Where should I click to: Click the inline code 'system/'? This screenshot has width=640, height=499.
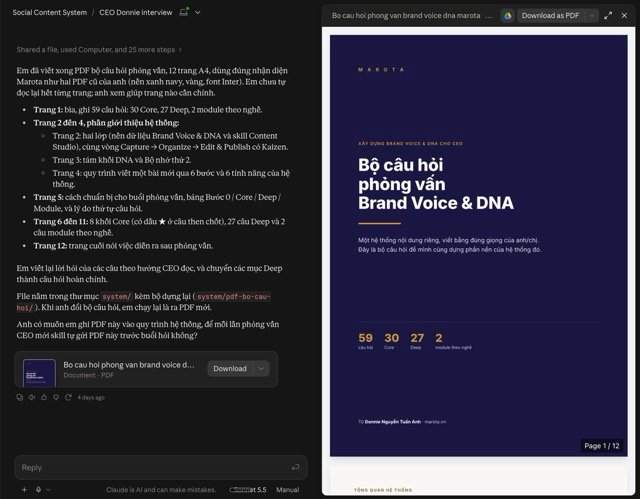click(x=117, y=297)
